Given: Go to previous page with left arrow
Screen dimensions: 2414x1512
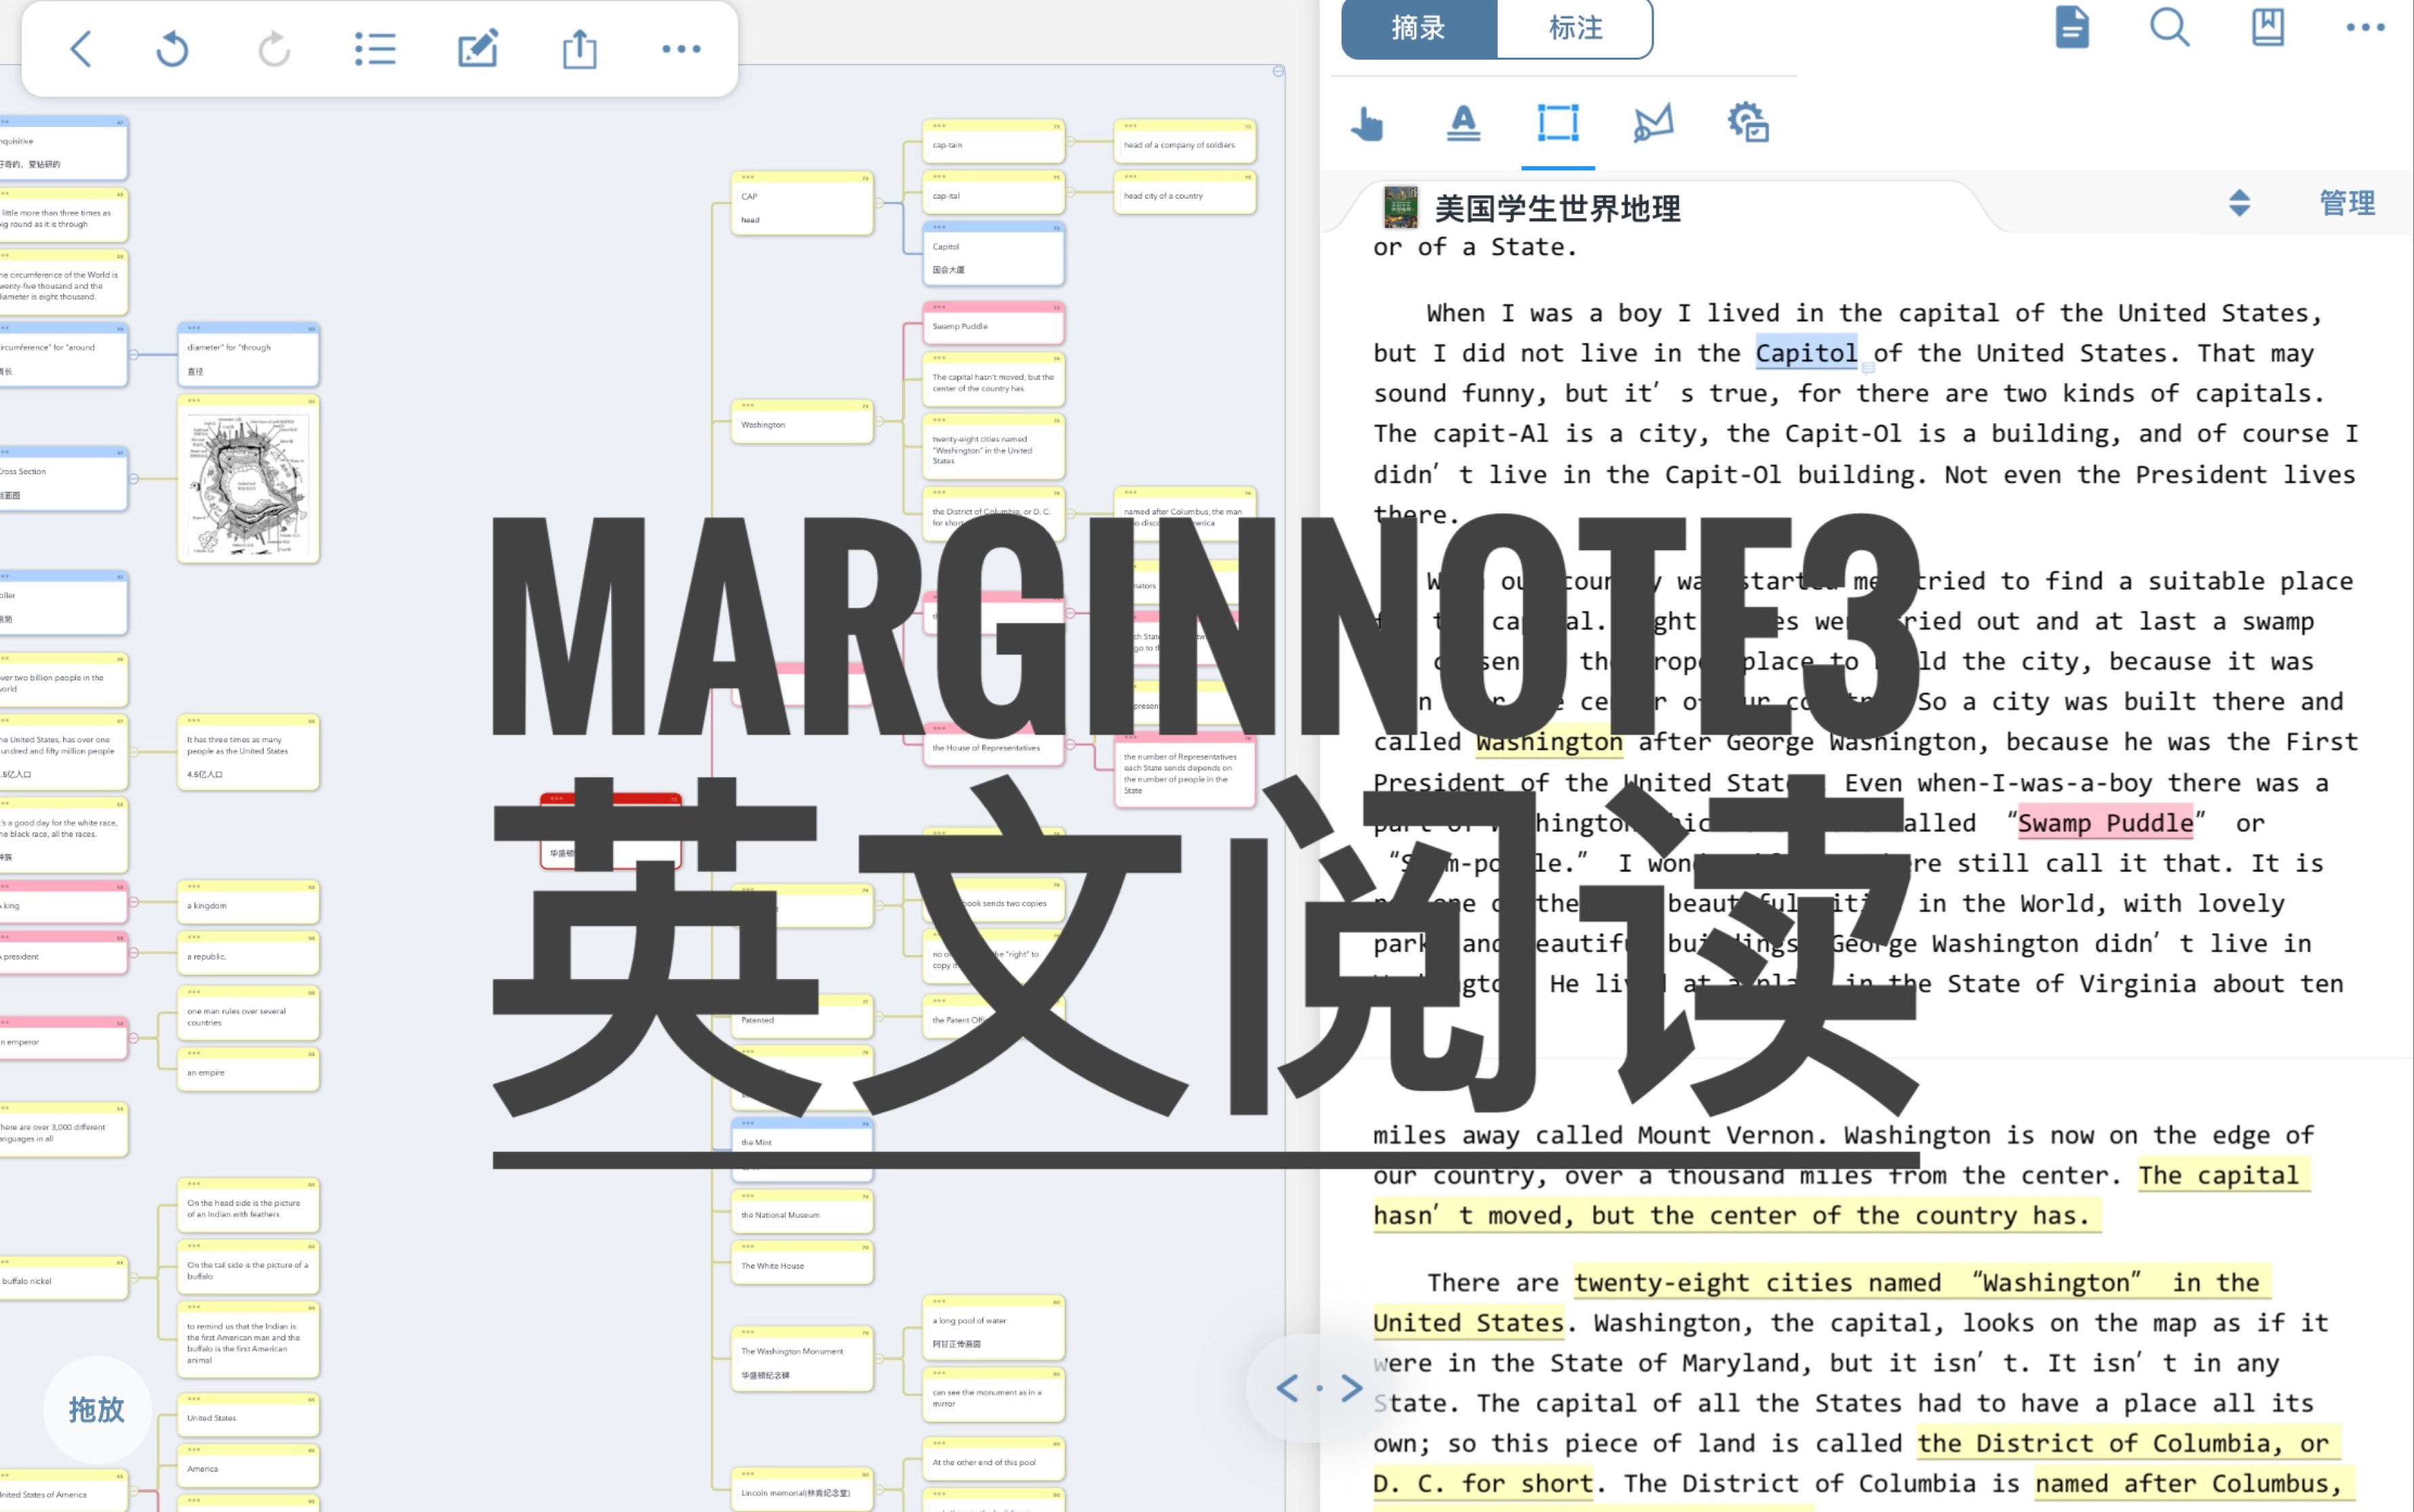Looking at the screenshot, I should coord(1287,1388).
